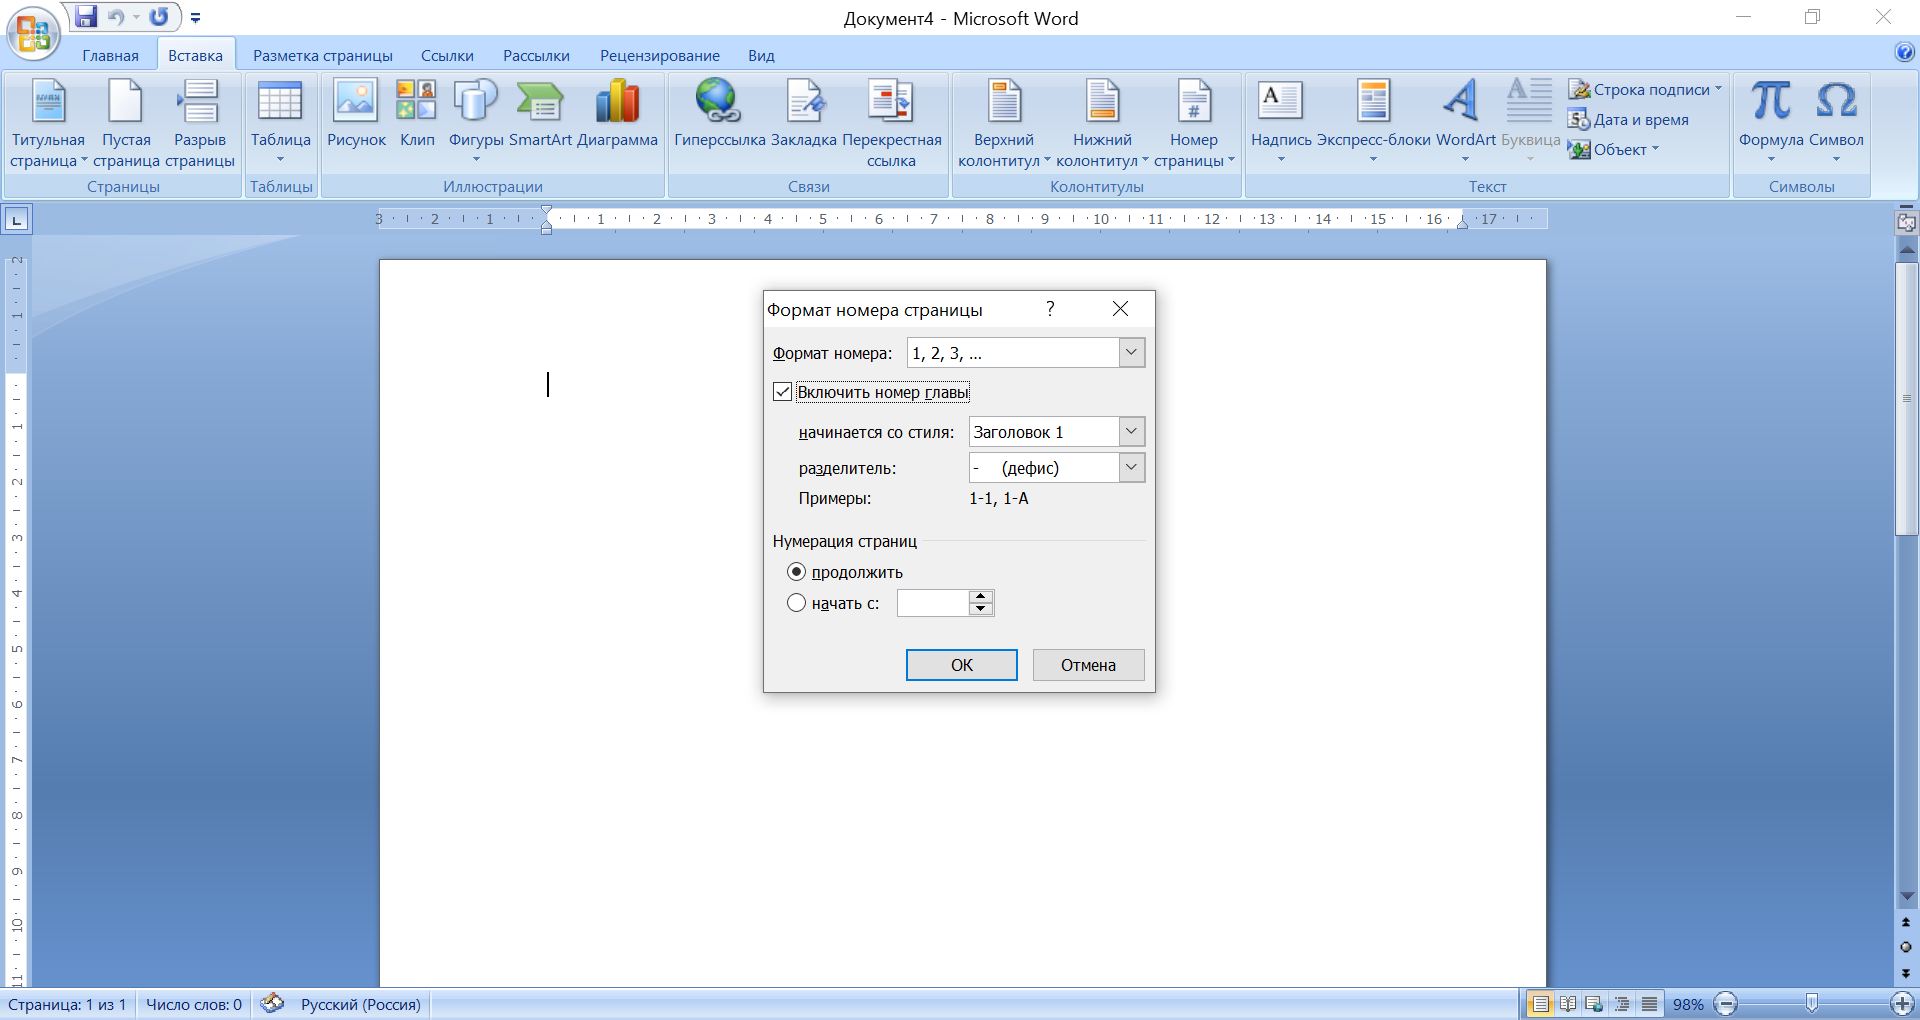The width and height of the screenshot is (1920, 1020).
Task: Click the Отмена button
Action: [x=1088, y=665]
